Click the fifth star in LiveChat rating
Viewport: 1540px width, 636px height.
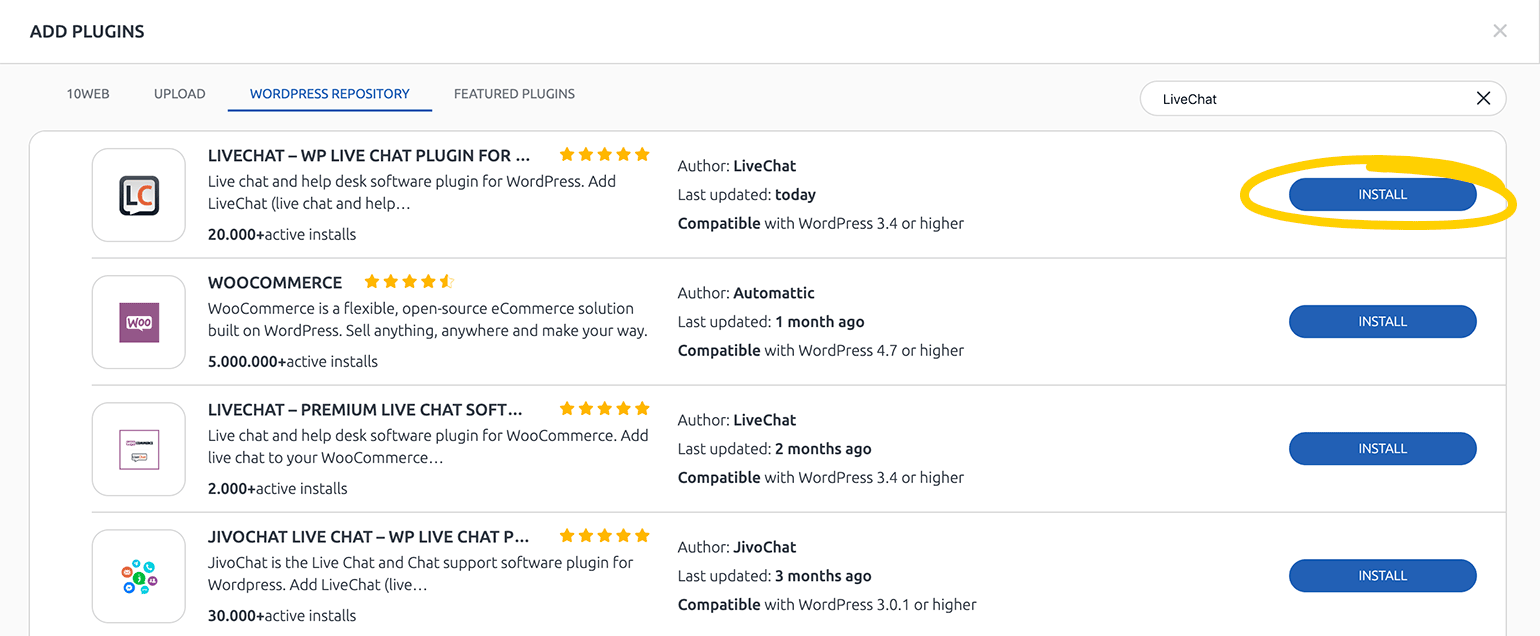click(641, 154)
